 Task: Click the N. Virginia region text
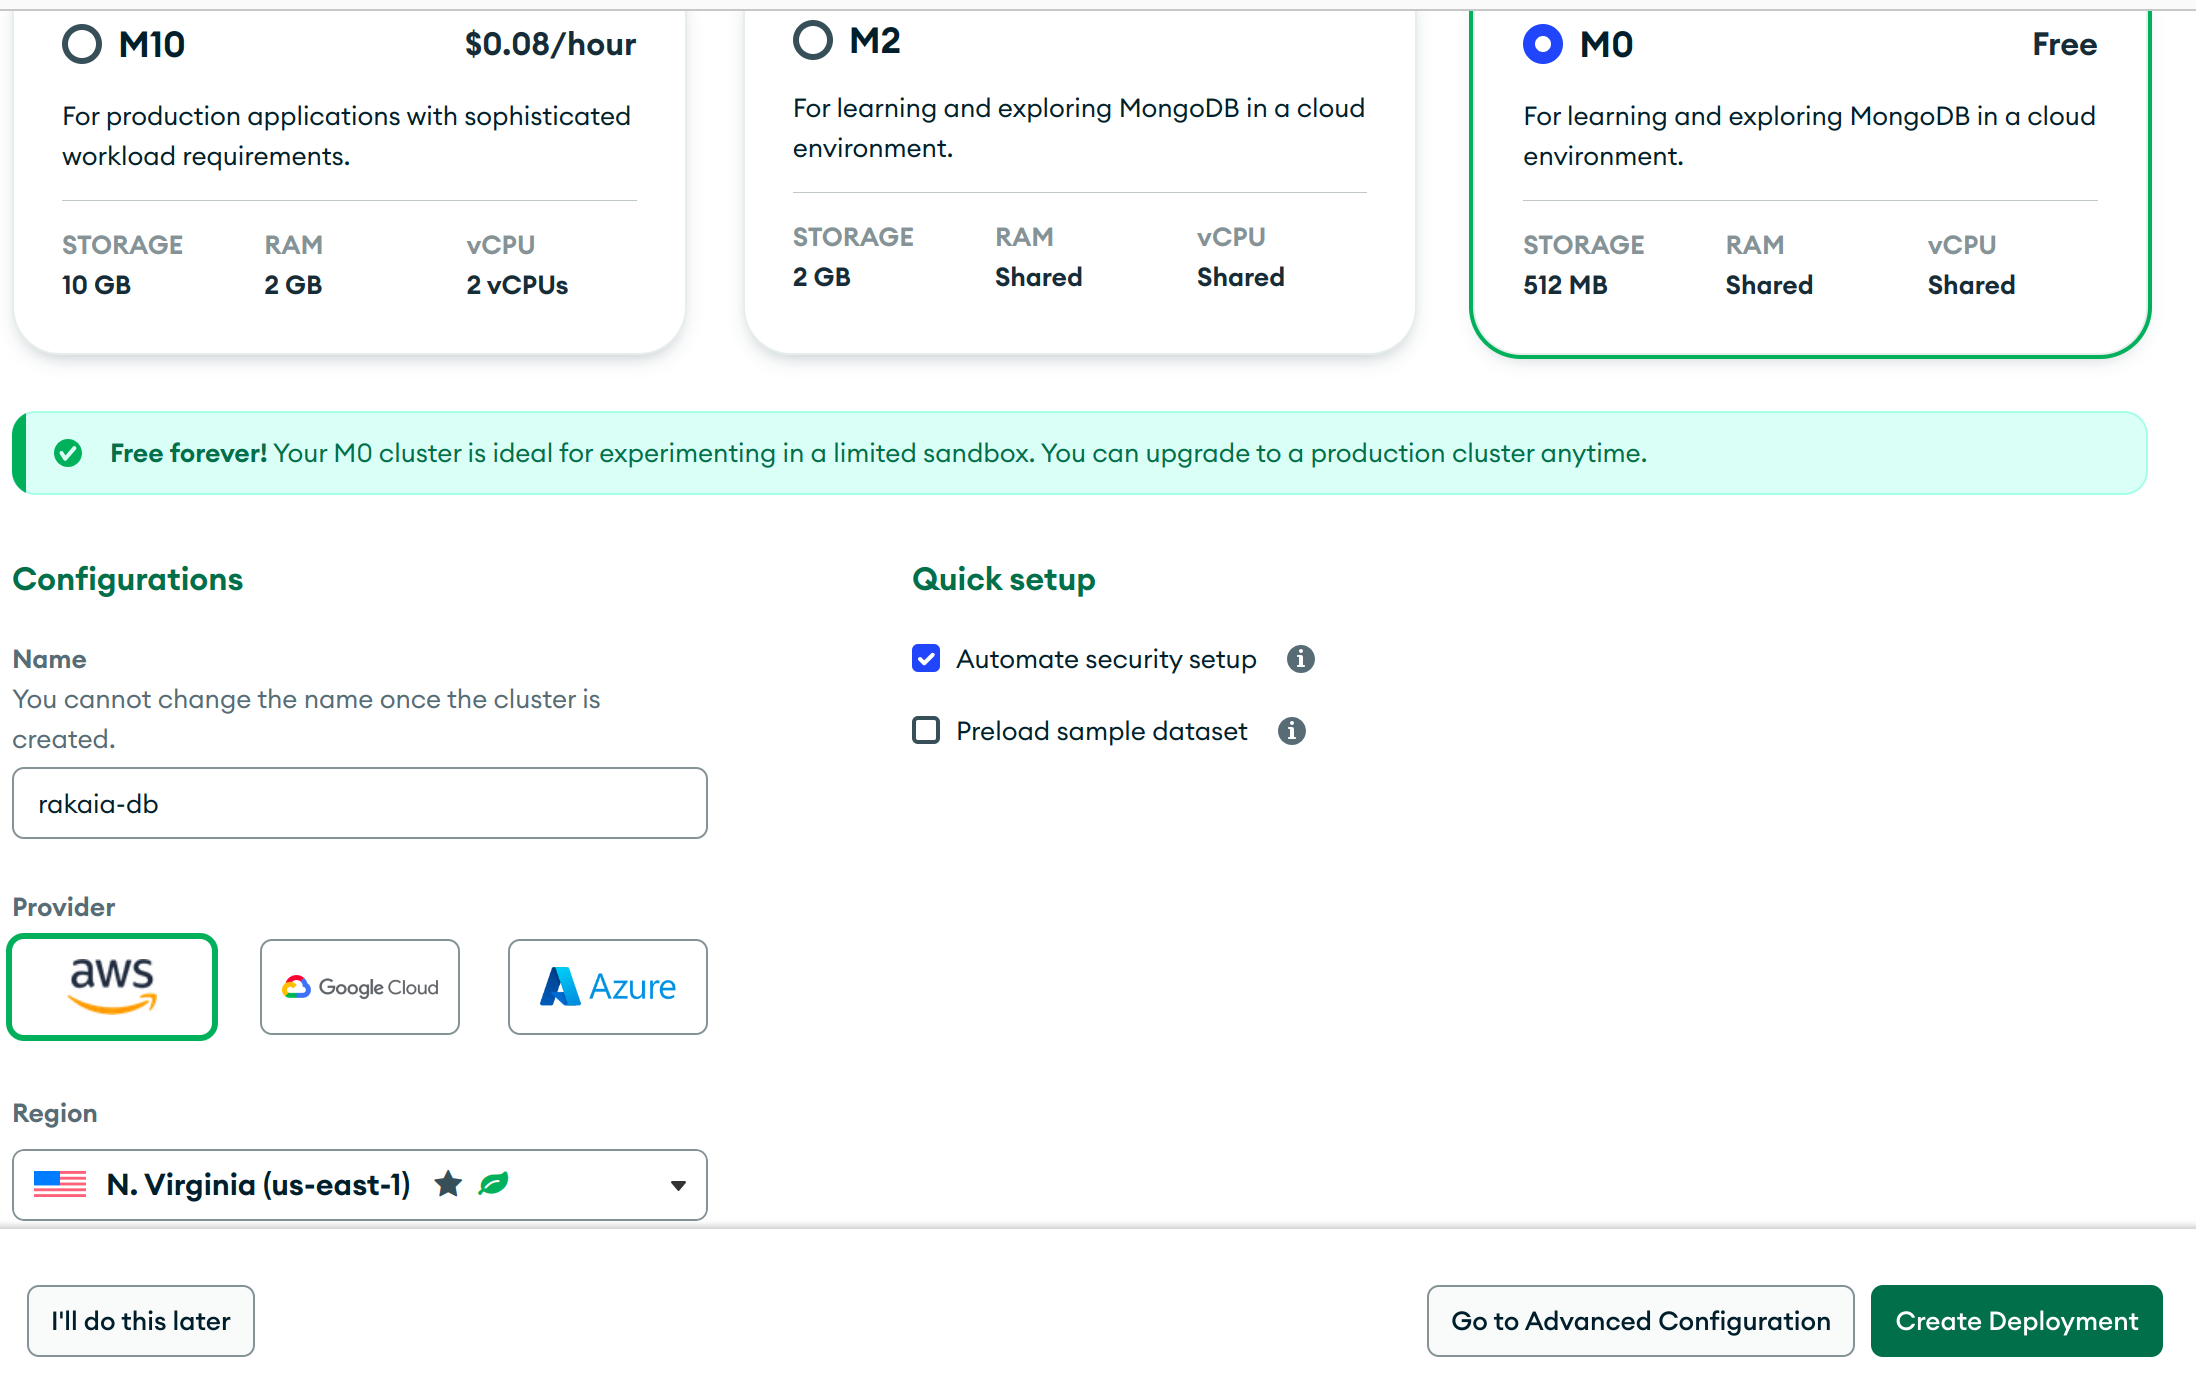(x=258, y=1184)
